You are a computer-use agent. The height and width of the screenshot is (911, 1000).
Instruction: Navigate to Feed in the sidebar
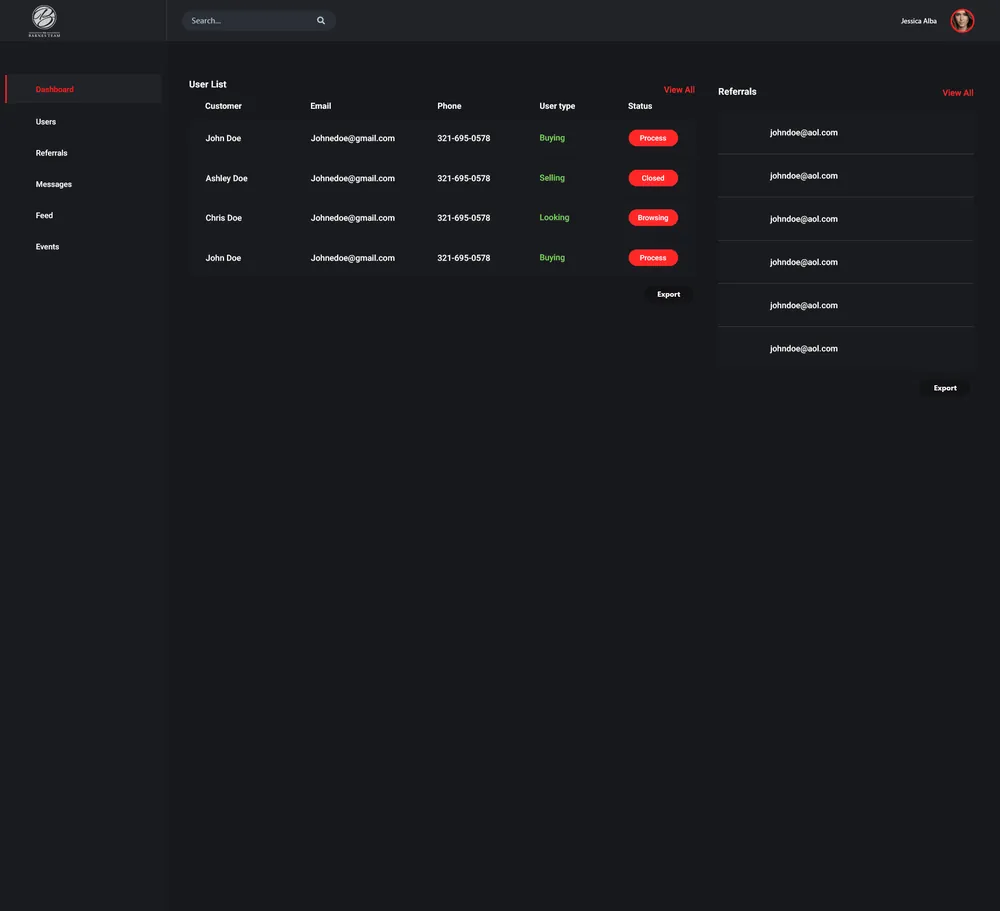(x=44, y=216)
